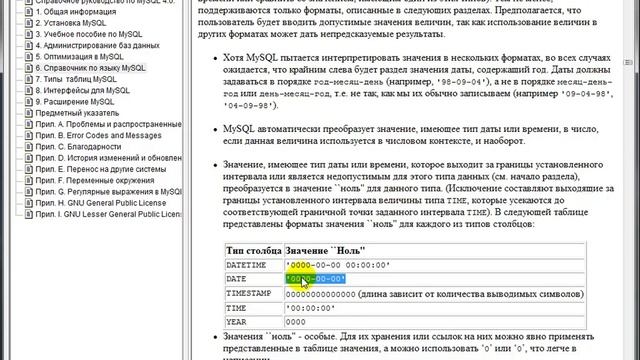Open '7. Типы таблиц MySQL' chapter

coord(76,79)
